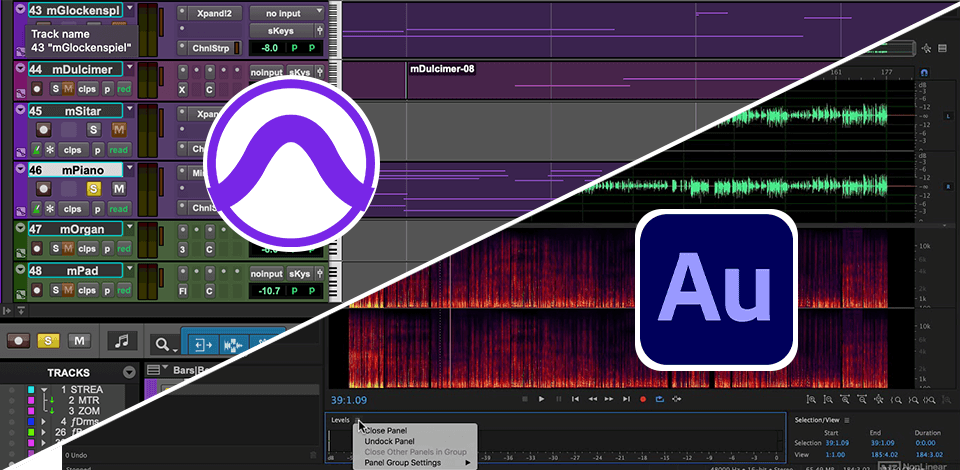Click the Rewind button in Audition
Viewport: 960px width, 470px height.
(593, 399)
